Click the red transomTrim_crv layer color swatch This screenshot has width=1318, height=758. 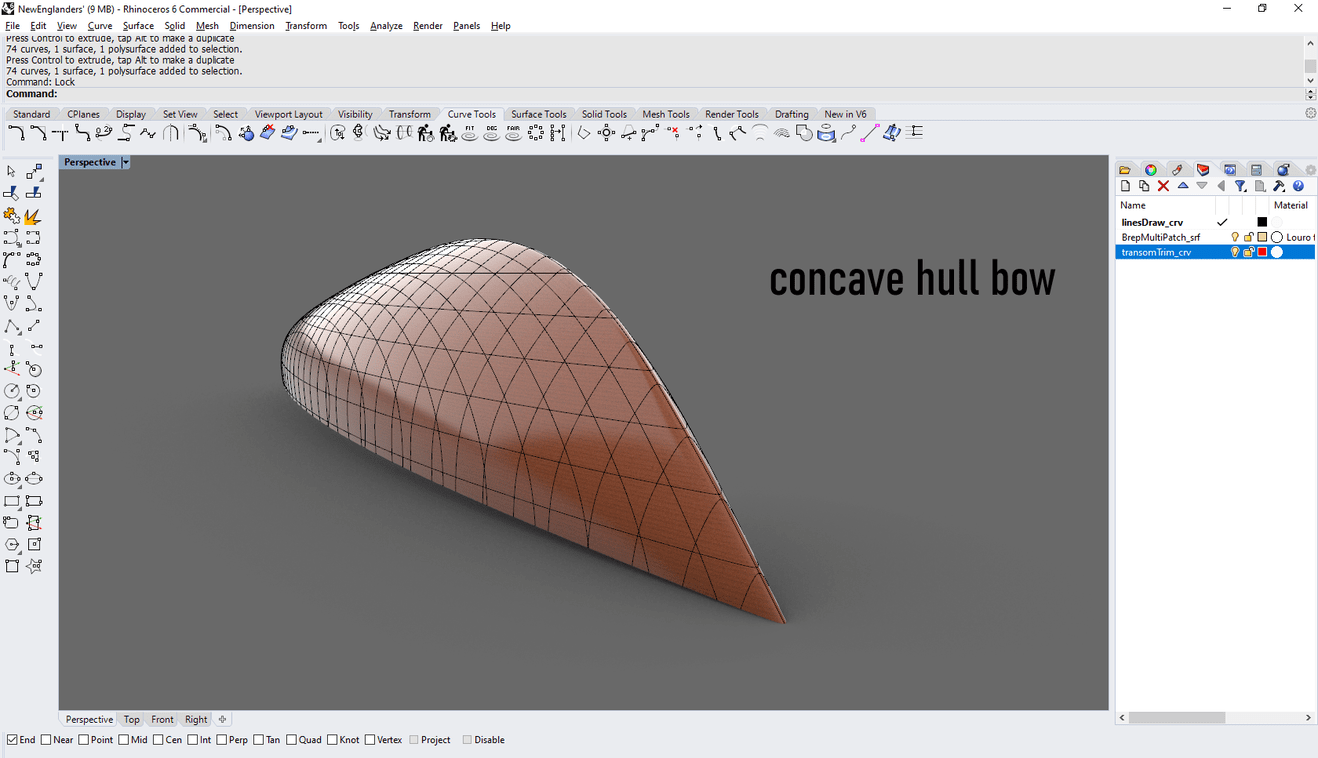[x=1262, y=252]
